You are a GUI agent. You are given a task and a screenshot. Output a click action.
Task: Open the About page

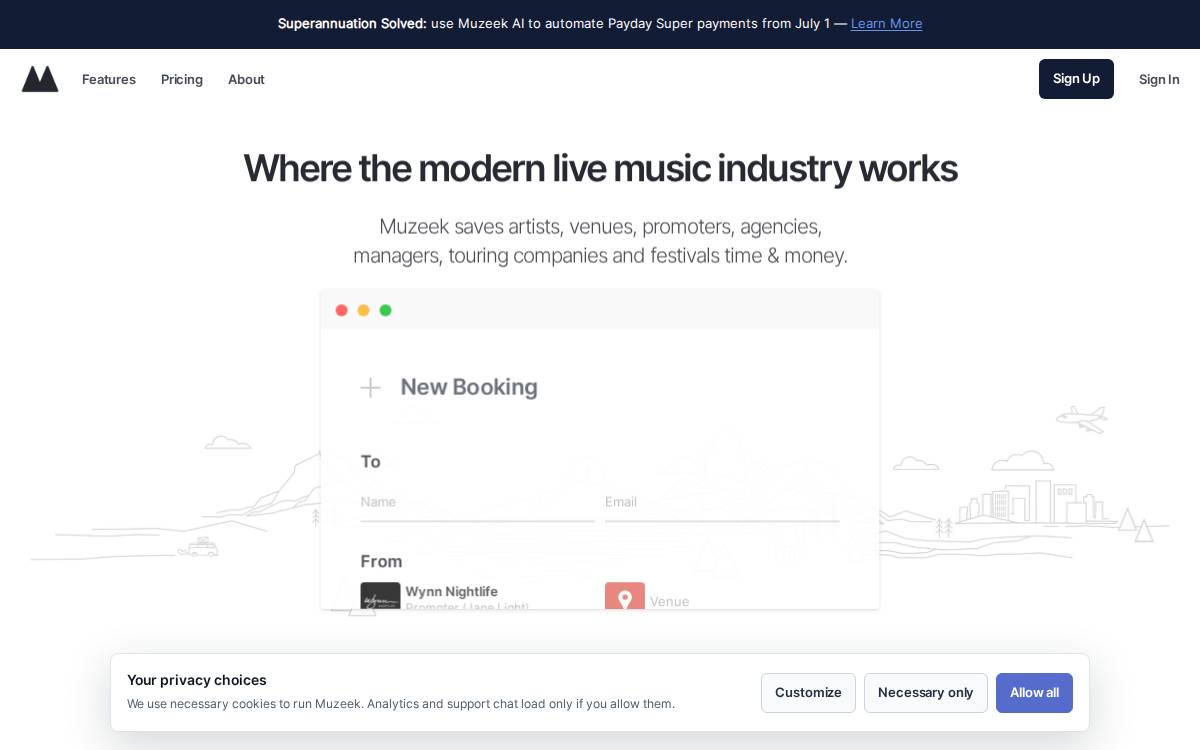[246, 79]
